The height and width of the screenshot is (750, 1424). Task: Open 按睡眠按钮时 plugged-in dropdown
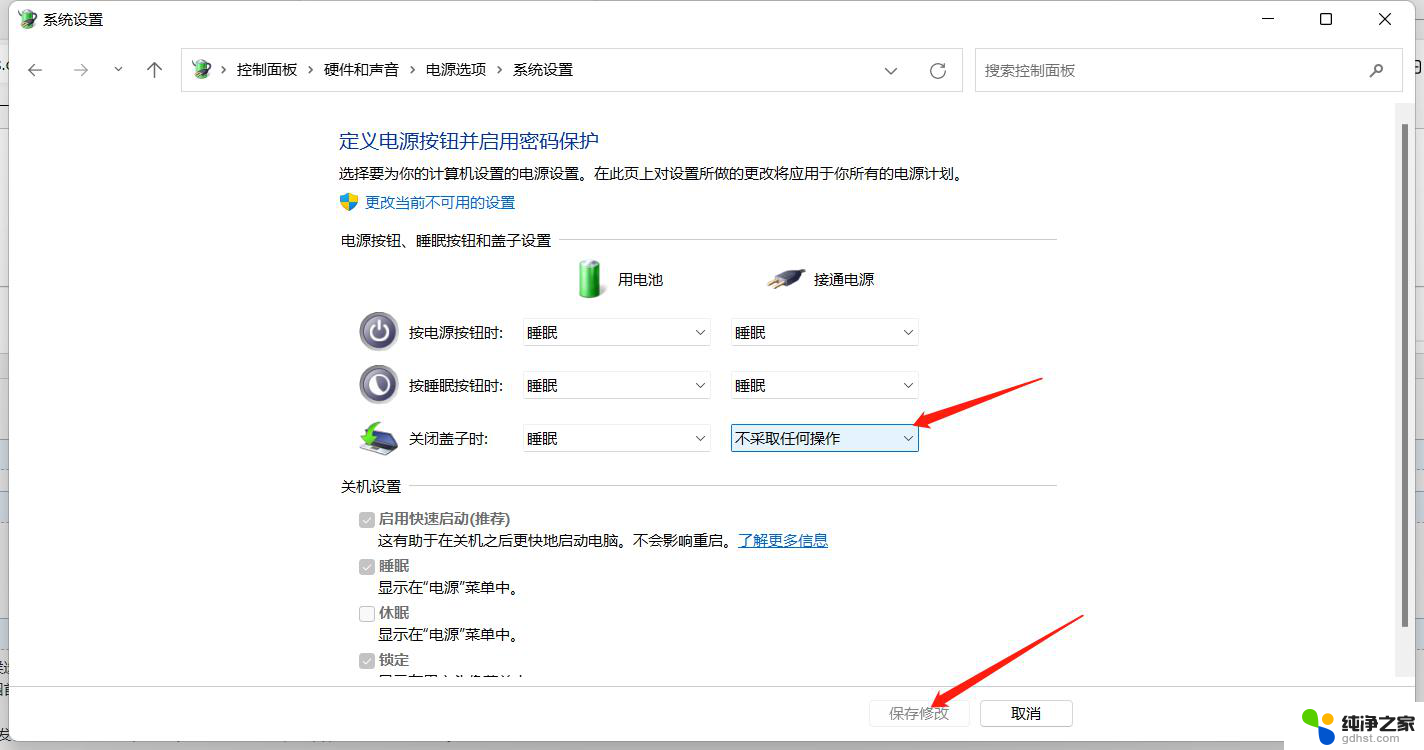[x=825, y=386]
